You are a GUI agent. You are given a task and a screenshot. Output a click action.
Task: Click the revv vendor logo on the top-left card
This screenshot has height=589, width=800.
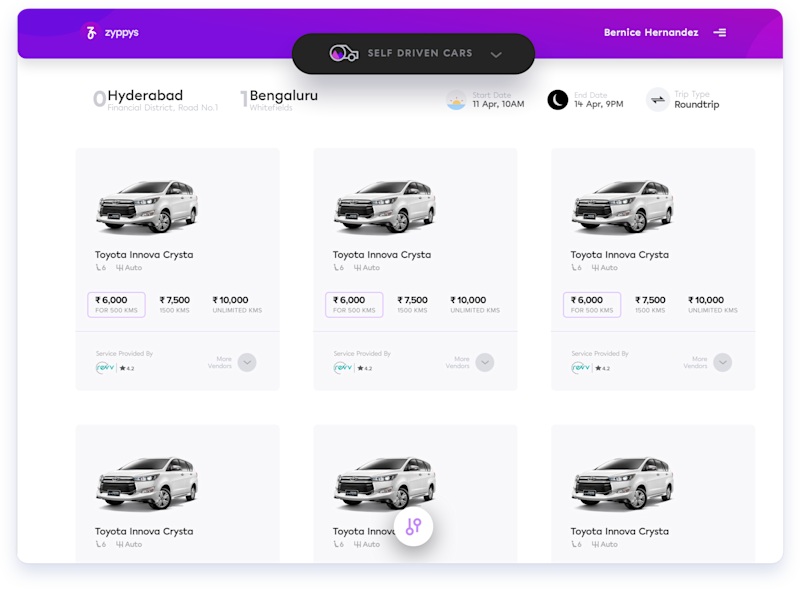(105, 367)
